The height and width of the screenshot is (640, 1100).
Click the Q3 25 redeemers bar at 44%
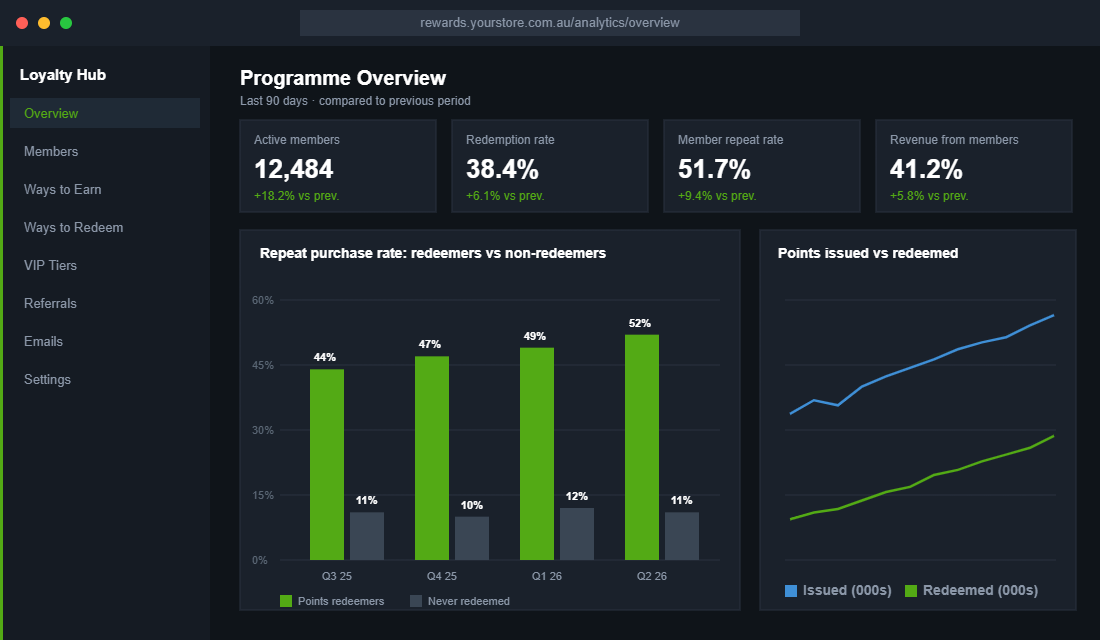pyautogui.click(x=327, y=465)
